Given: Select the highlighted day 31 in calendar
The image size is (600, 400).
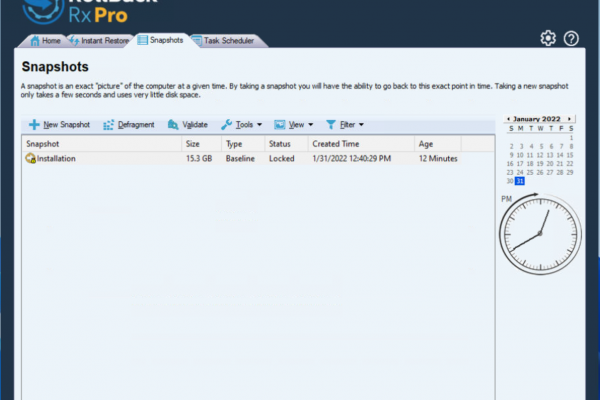Looking at the screenshot, I should 520,181.
